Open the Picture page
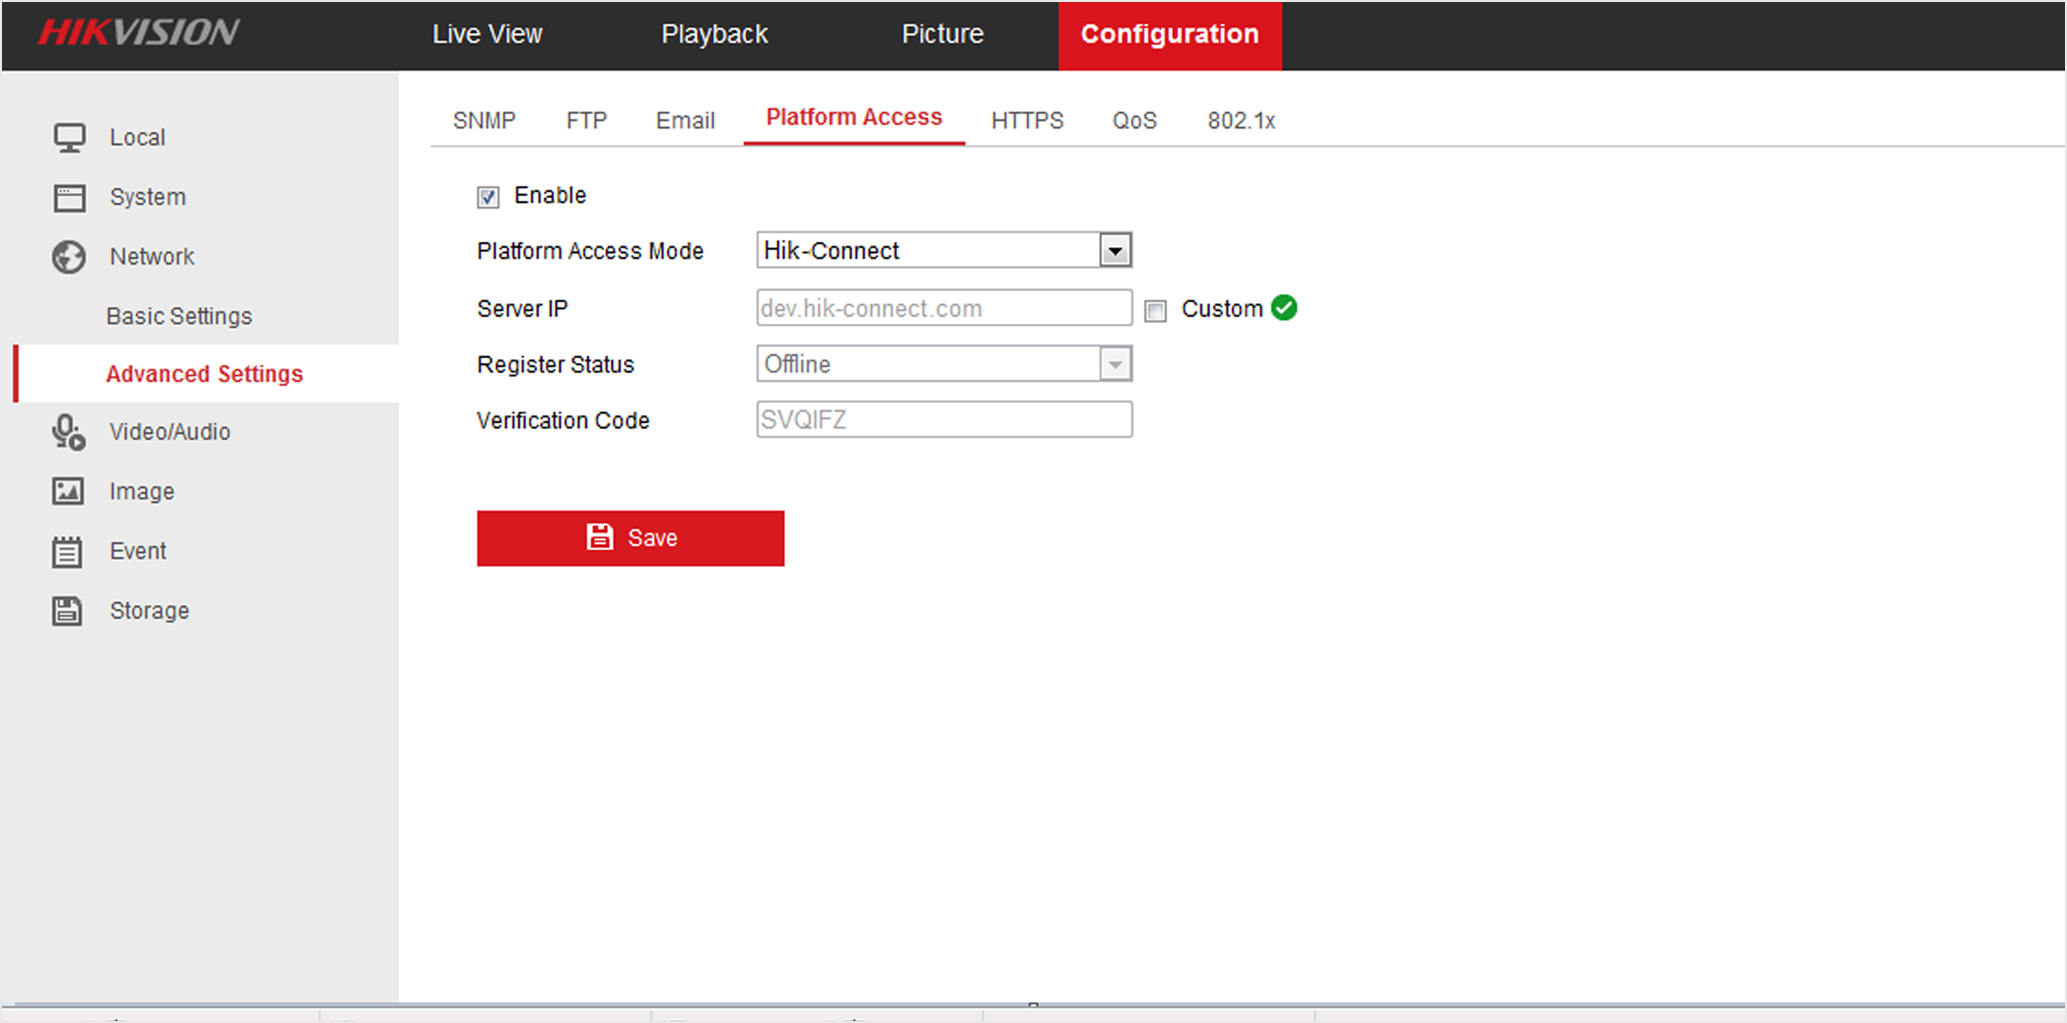Image resolution: width=2067 pixels, height=1023 pixels. pyautogui.click(x=942, y=33)
